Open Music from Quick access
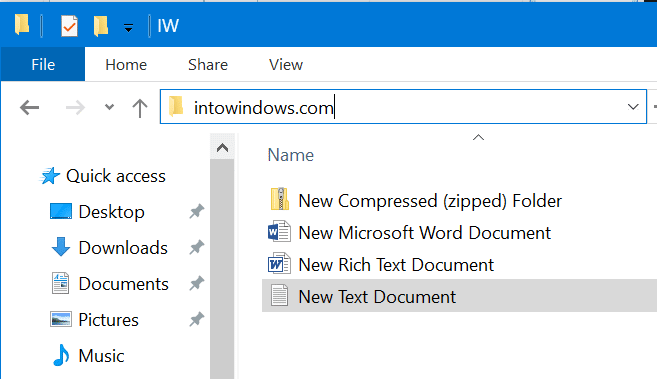 coord(101,356)
